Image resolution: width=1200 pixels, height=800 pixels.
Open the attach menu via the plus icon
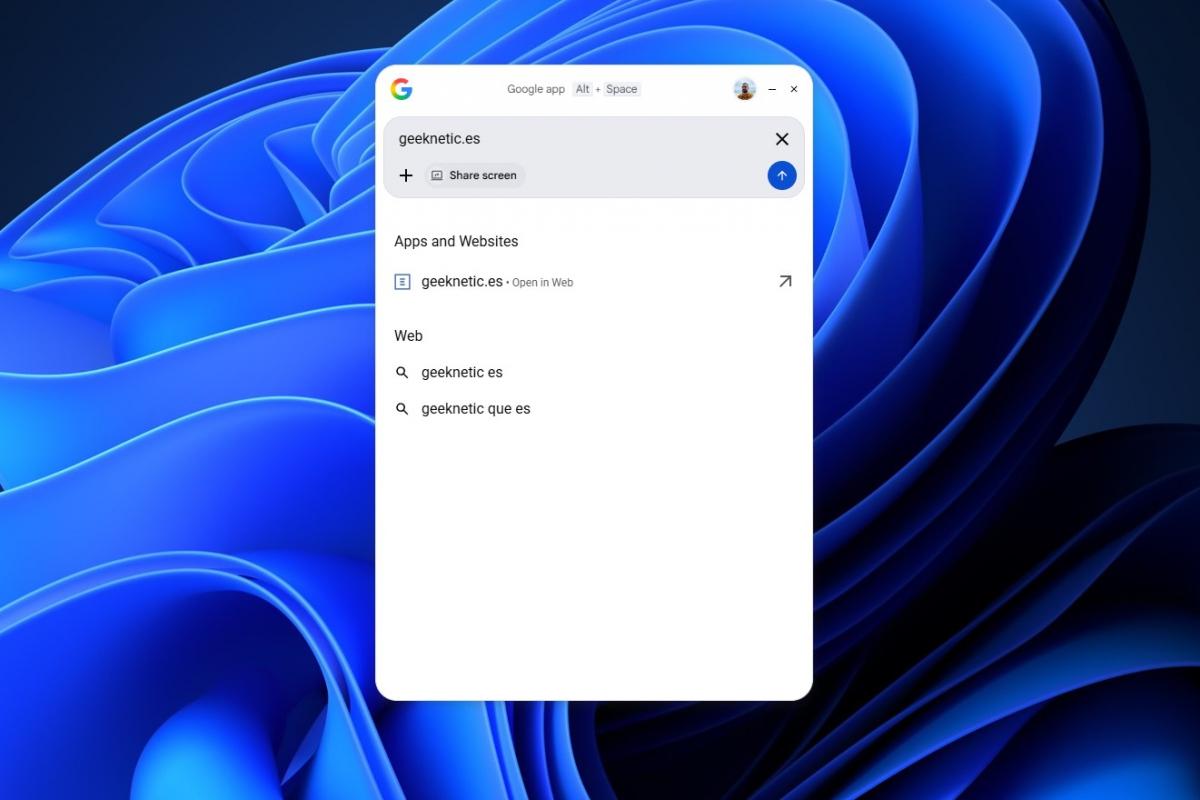(406, 175)
